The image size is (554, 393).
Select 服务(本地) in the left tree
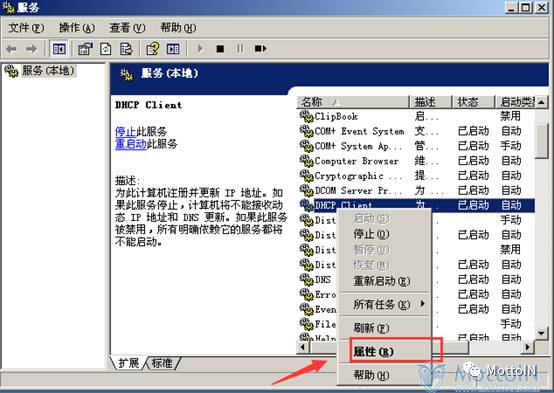coord(48,71)
